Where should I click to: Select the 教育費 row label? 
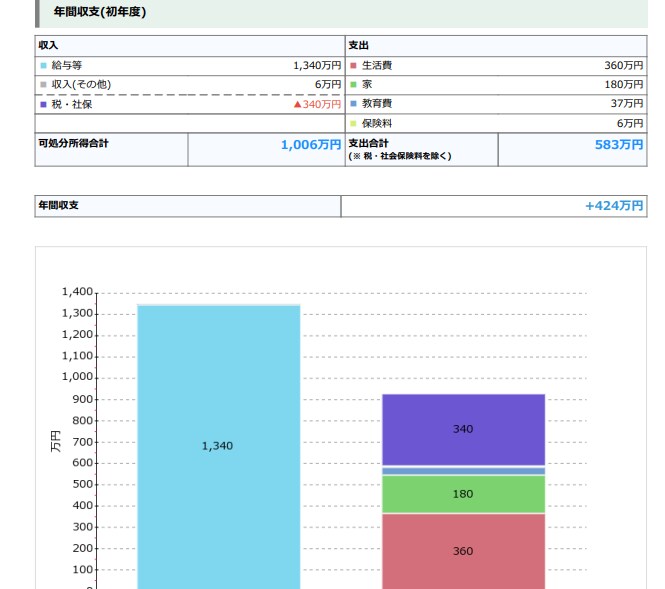(377, 103)
